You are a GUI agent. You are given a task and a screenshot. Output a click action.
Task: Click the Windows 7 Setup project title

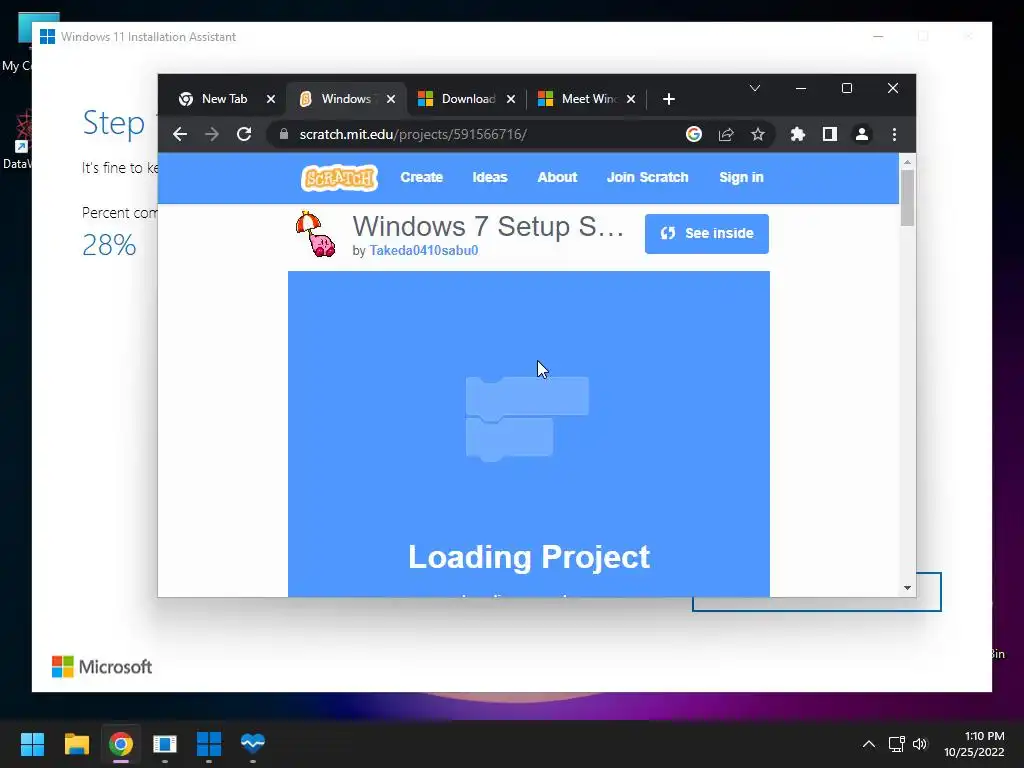[x=488, y=227]
